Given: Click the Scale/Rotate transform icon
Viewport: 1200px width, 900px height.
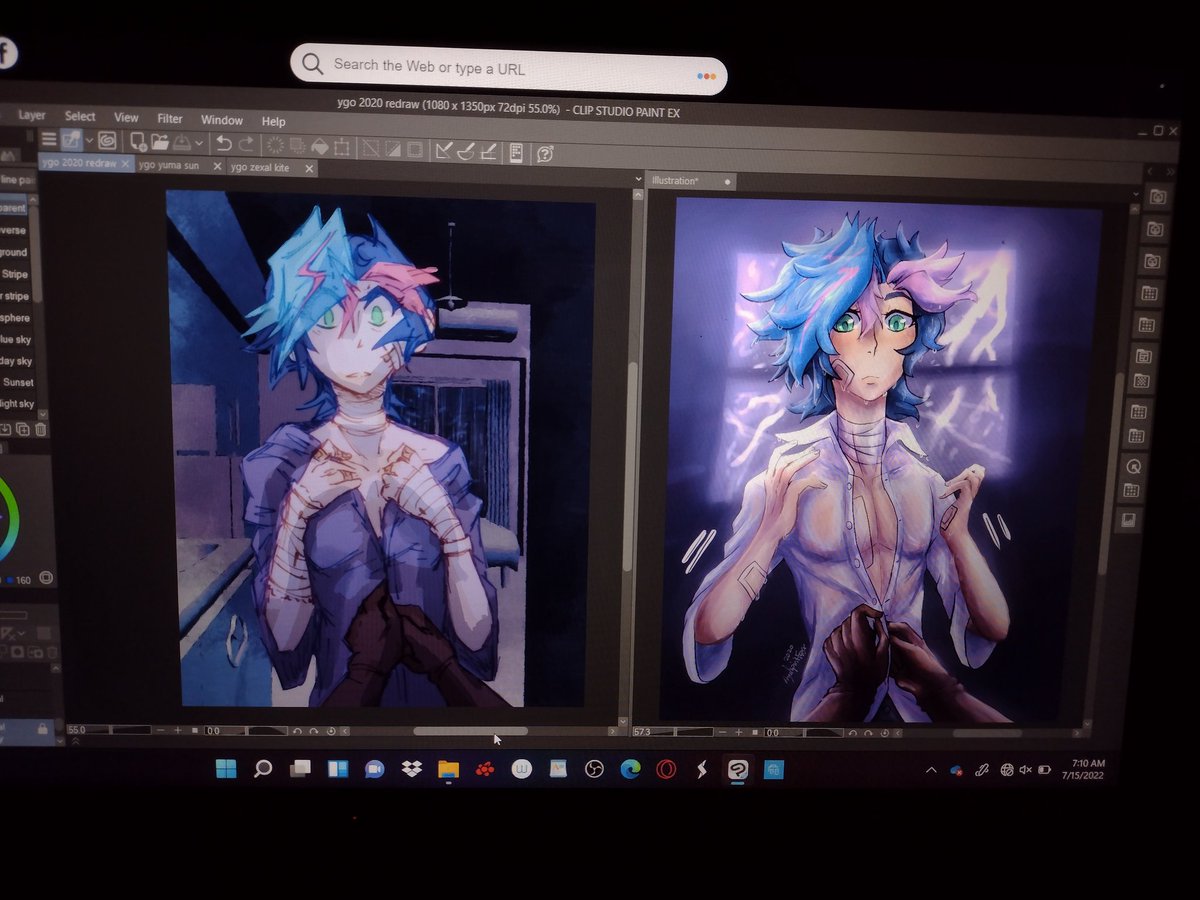Looking at the screenshot, I should [x=342, y=147].
